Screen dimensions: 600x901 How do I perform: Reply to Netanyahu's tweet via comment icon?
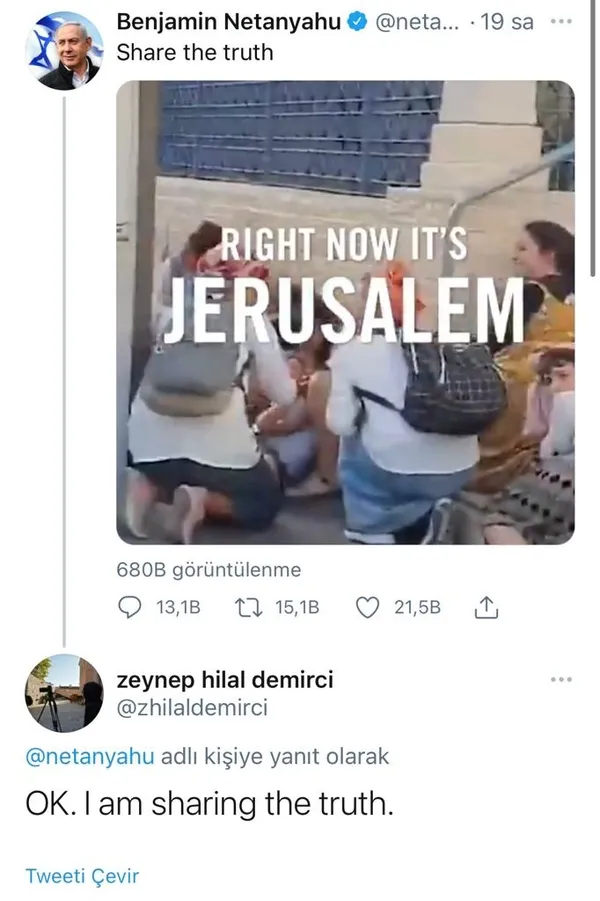(131, 607)
